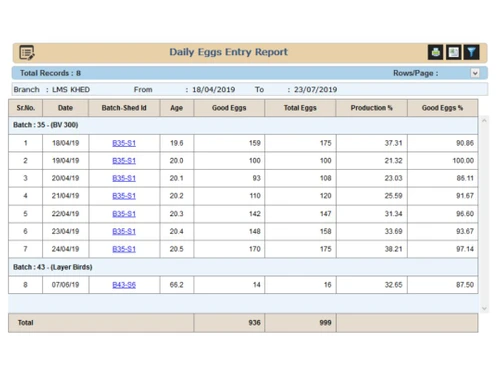Open the Rows/Page dropdown
Screen dimensions: 500x375
tap(475, 73)
